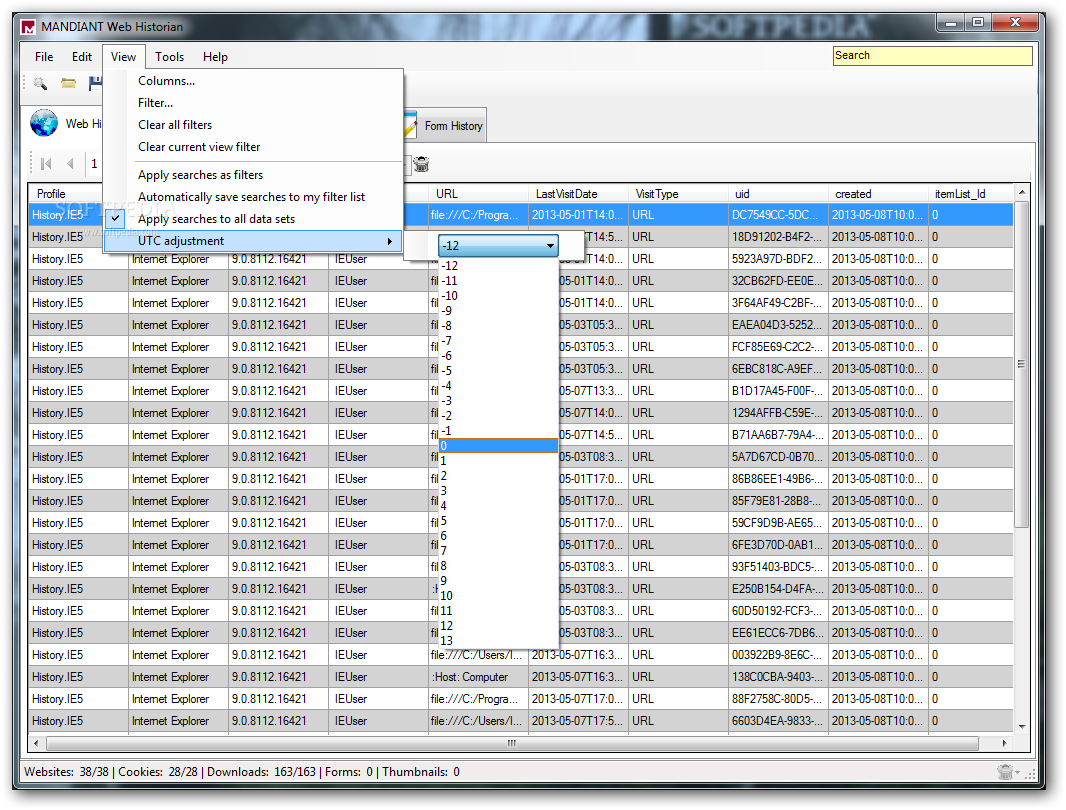This screenshot has height=810, width=1066.
Task: Click the save floppy disk icon
Action: click(95, 84)
